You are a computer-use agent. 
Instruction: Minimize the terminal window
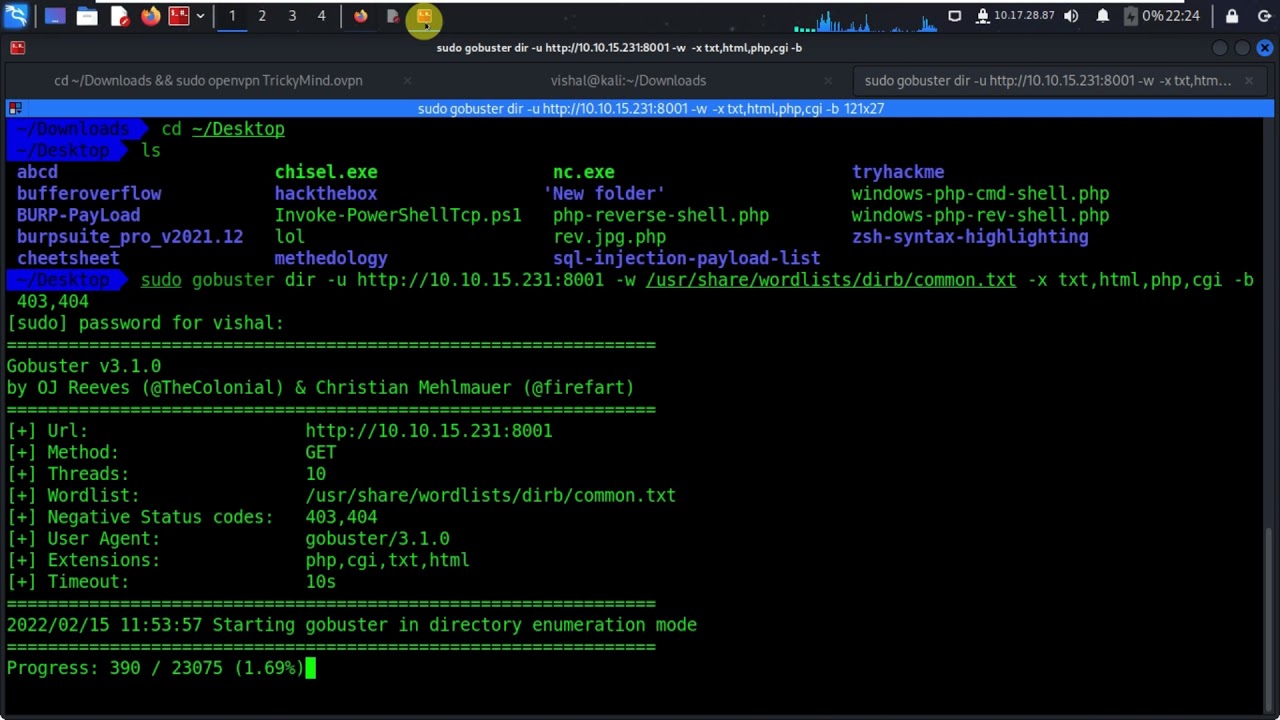1220,48
